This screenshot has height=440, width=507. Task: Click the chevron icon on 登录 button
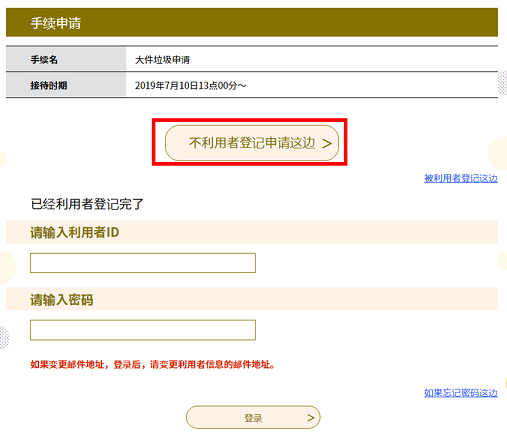[311, 417]
